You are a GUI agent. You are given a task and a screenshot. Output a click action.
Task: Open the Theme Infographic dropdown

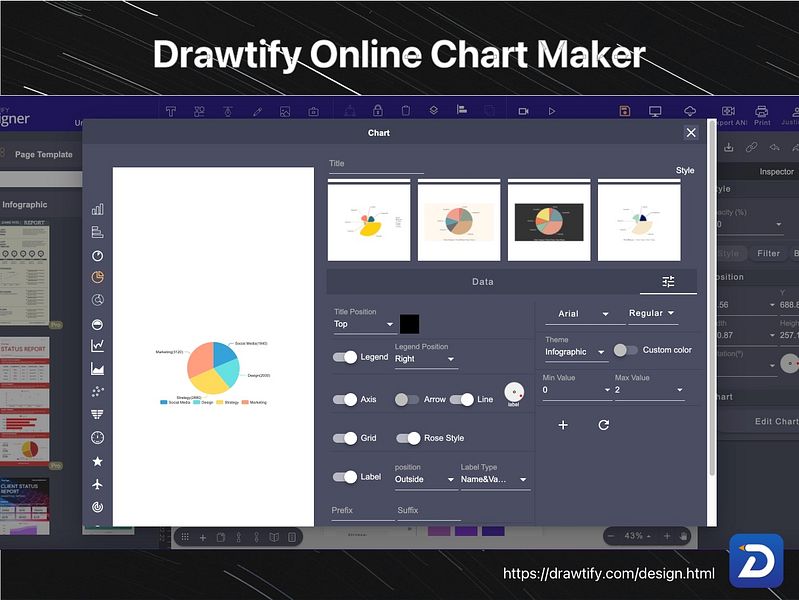click(x=576, y=352)
